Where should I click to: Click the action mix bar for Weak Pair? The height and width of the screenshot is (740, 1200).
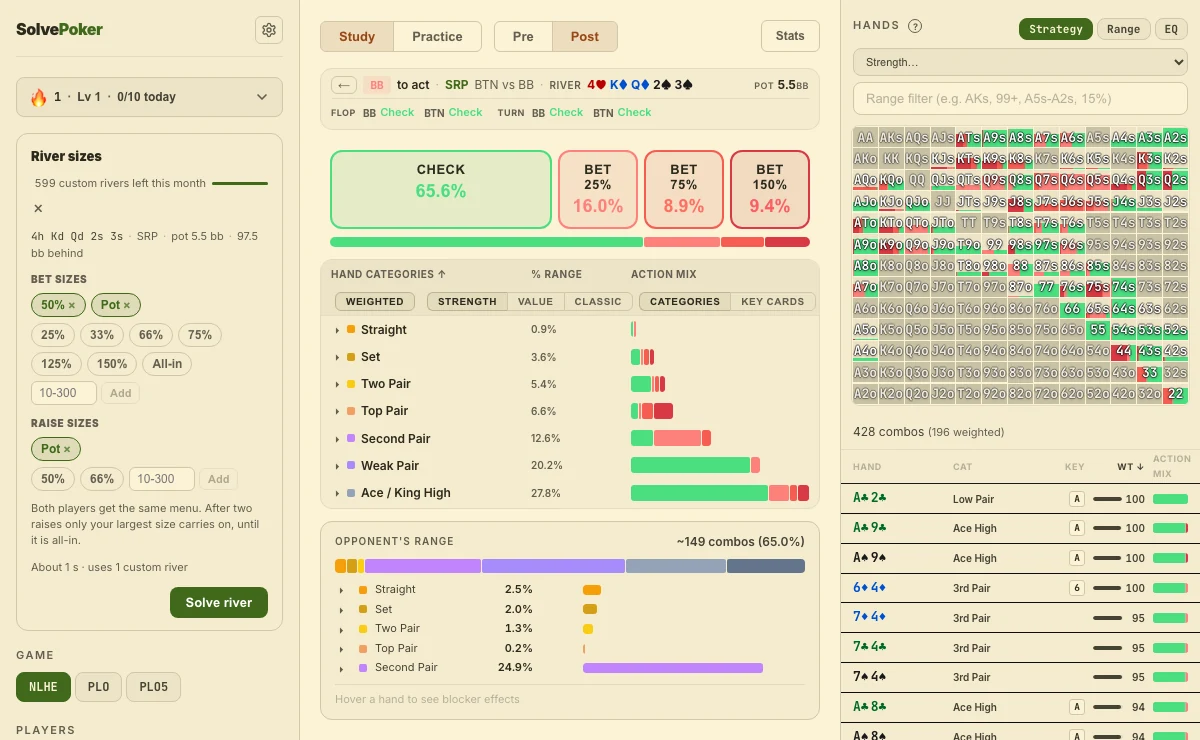pyautogui.click(x=696, y=465)
